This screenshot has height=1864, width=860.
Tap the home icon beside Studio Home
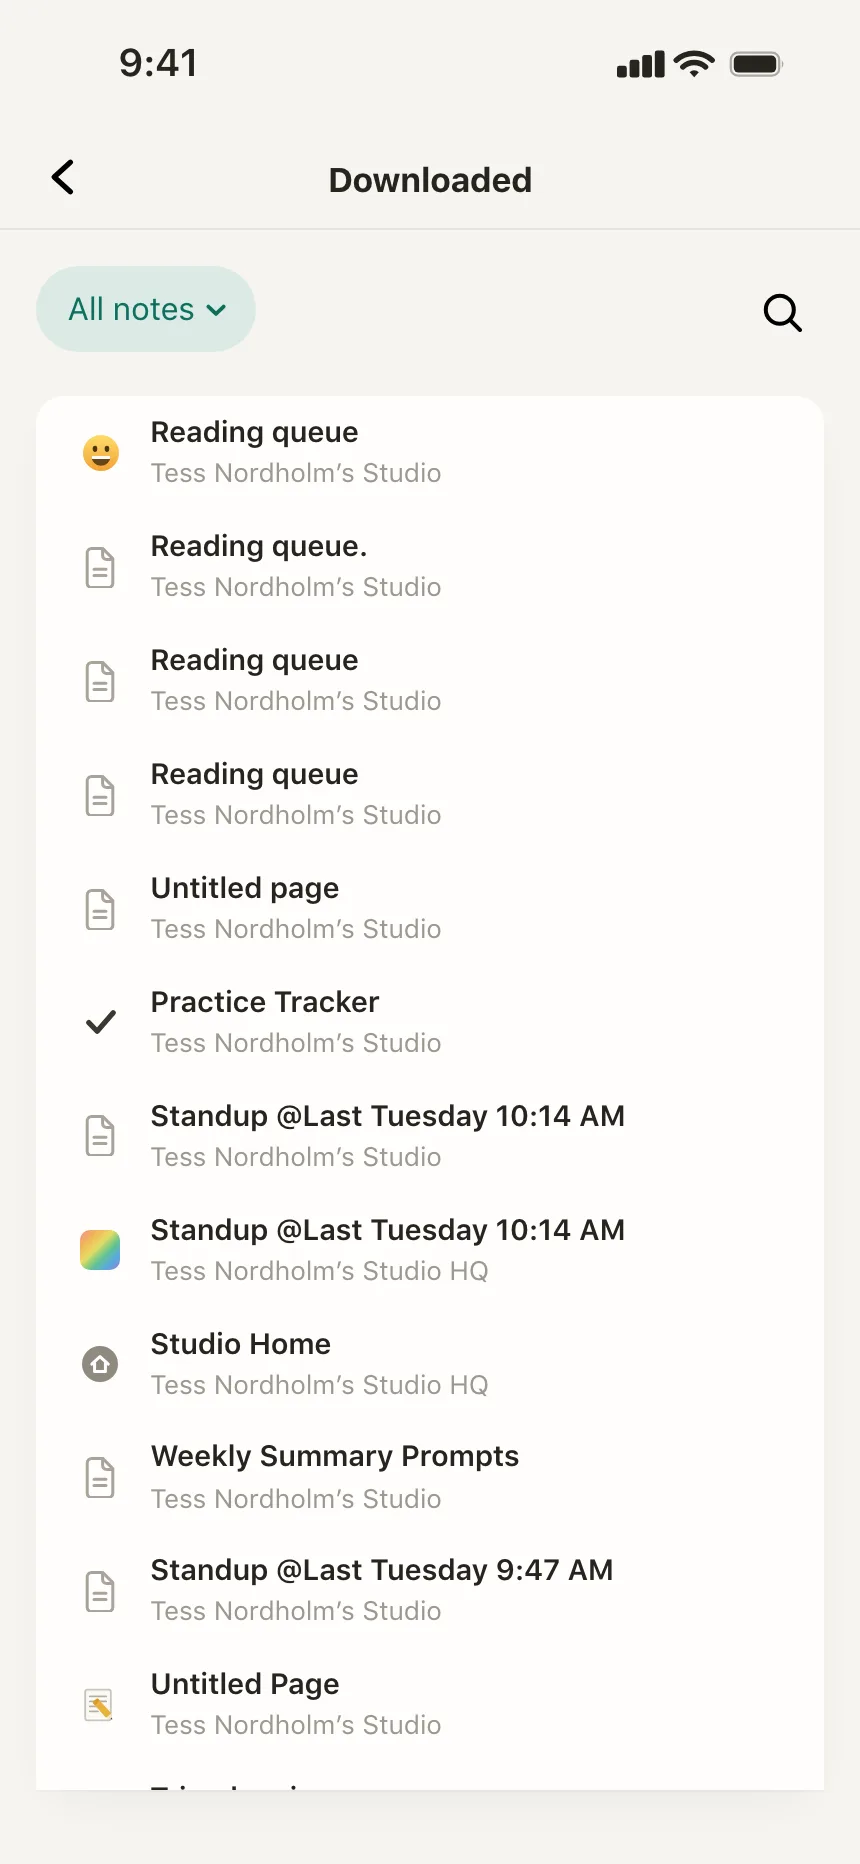pyautogui.click(x=100, y=1364)
